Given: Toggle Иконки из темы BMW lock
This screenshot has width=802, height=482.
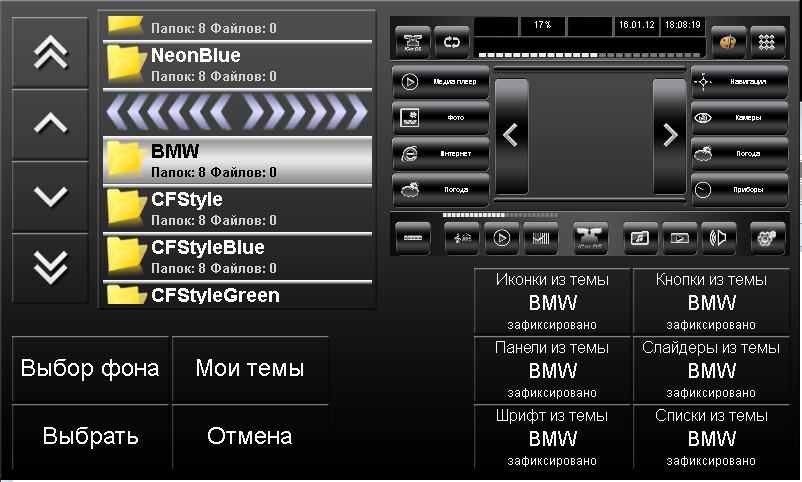Looking at the screenshot, I should pyautogui.click(x=552, y=301).
